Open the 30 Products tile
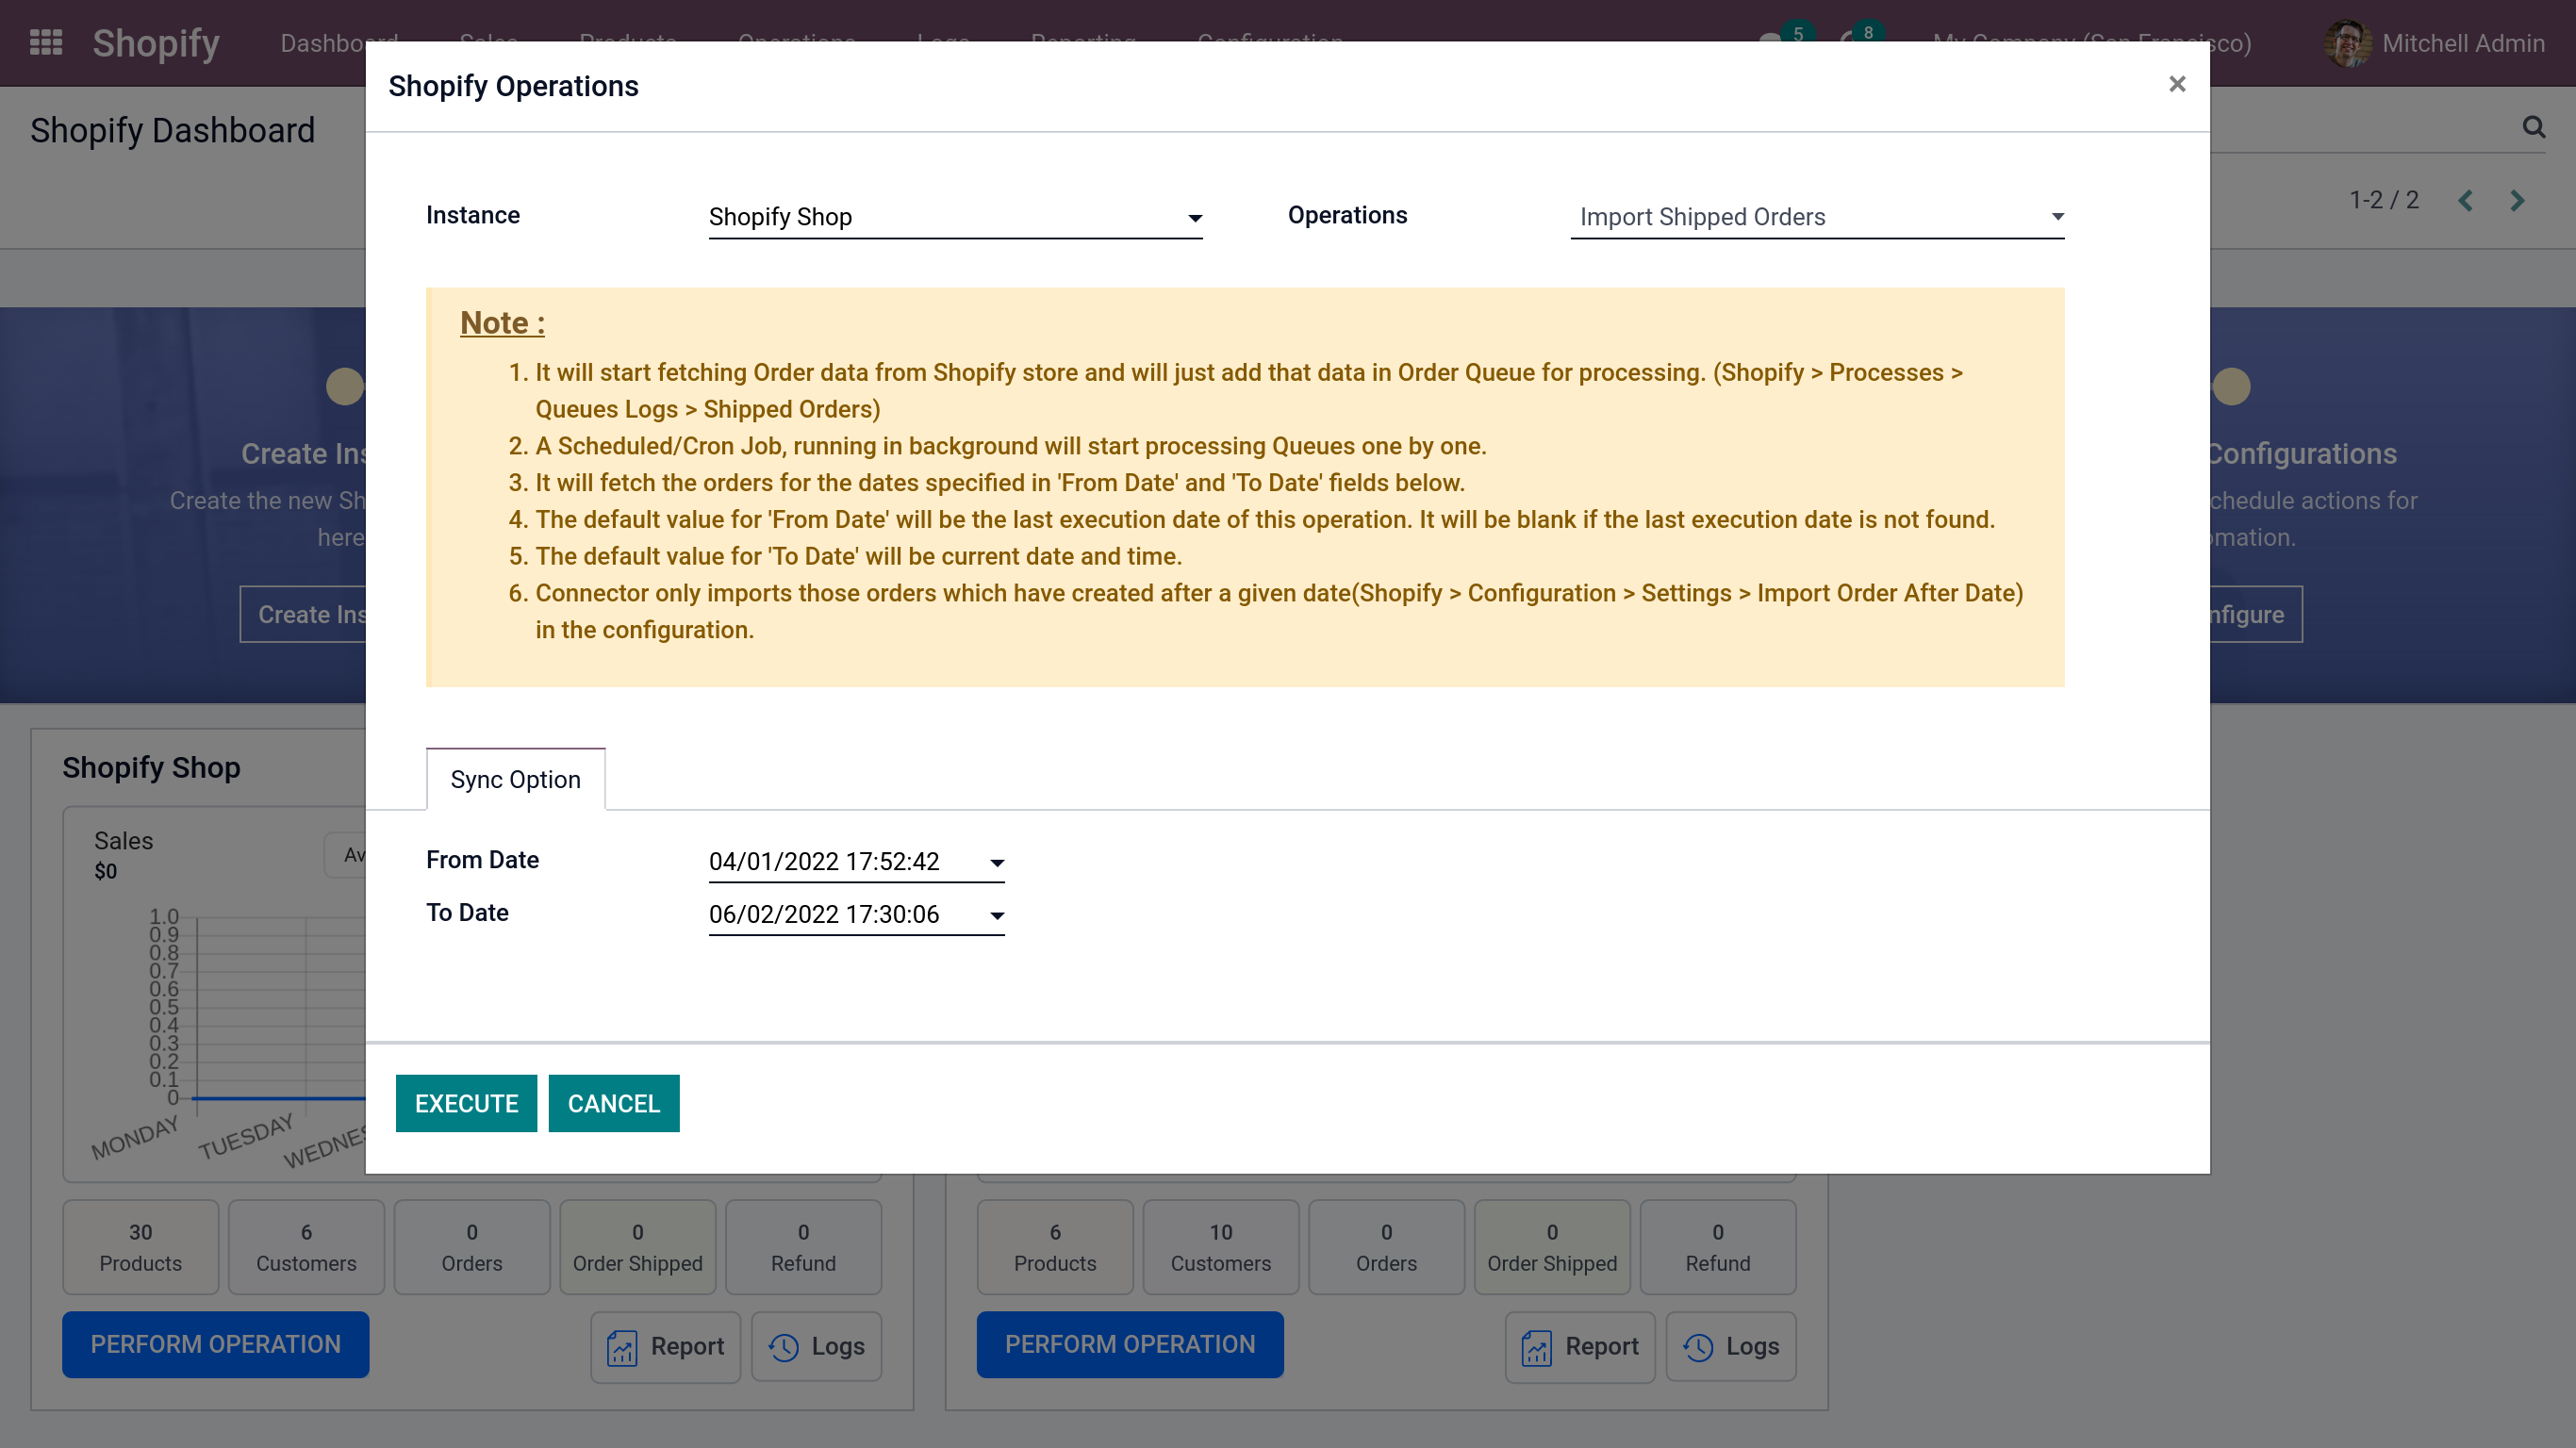The image size is (2576, 1448). point(141,1247)
